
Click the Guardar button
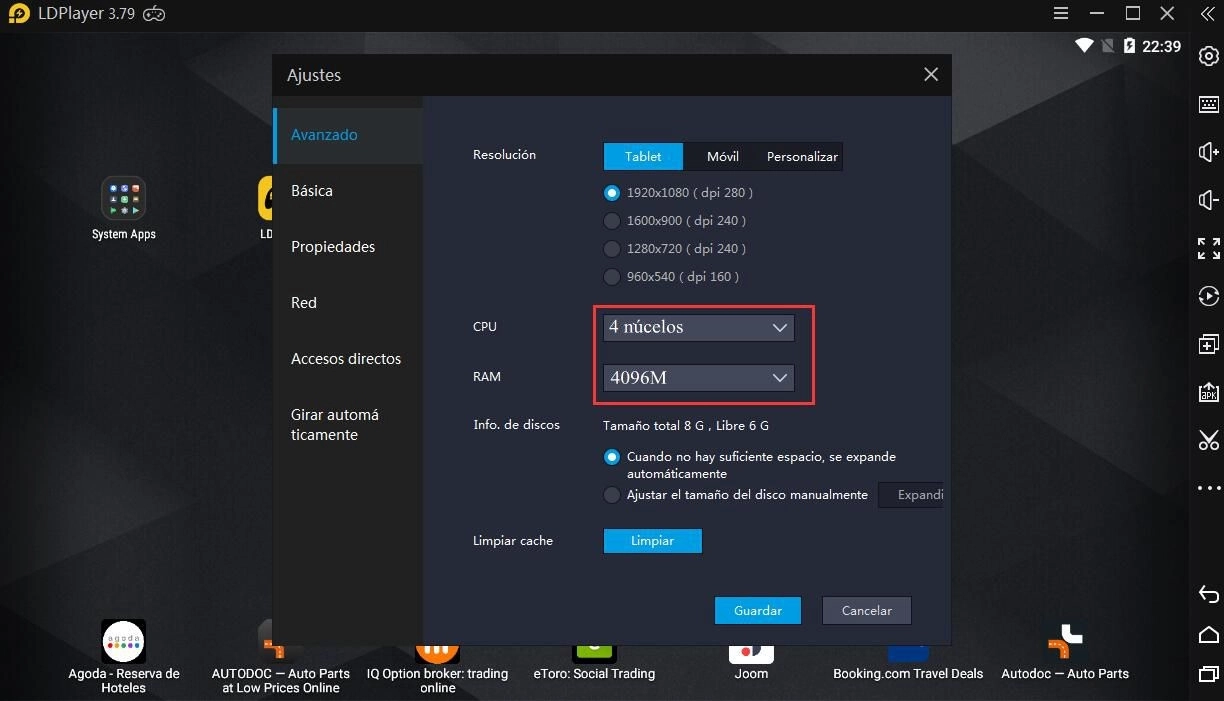click(x=757, y=610)
